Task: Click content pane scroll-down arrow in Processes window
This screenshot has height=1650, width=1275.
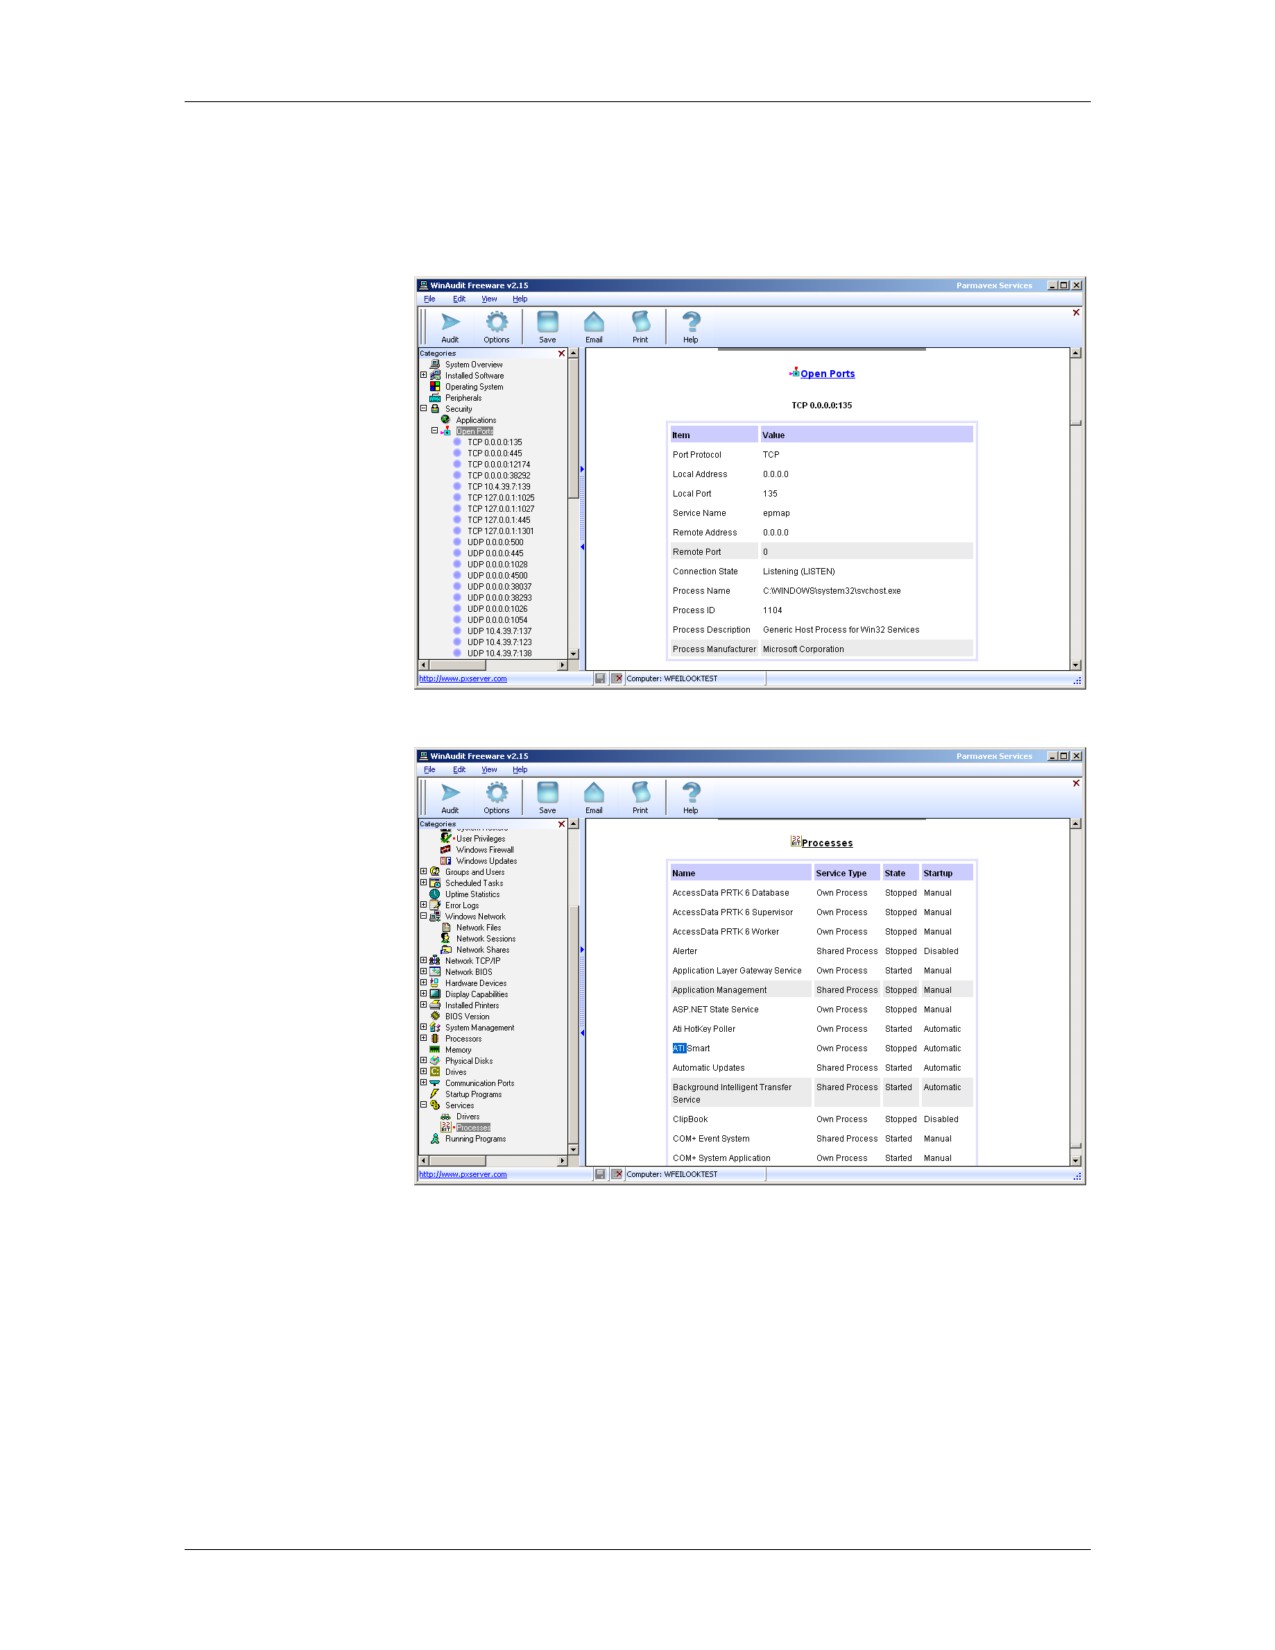Action: pos(1076,1160)
